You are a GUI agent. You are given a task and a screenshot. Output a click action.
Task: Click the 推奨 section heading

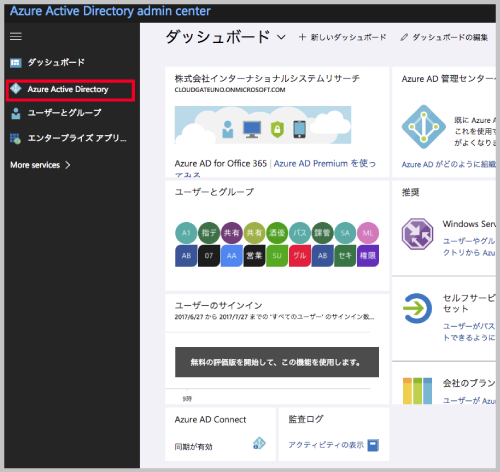point(410,192)
